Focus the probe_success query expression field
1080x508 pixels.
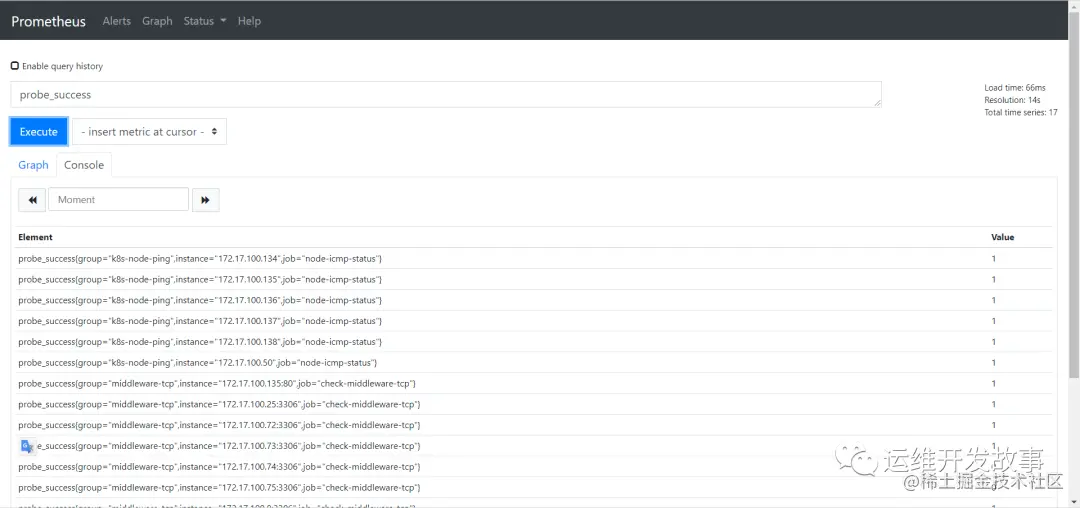pyautogui.click(x=446, y=94)
